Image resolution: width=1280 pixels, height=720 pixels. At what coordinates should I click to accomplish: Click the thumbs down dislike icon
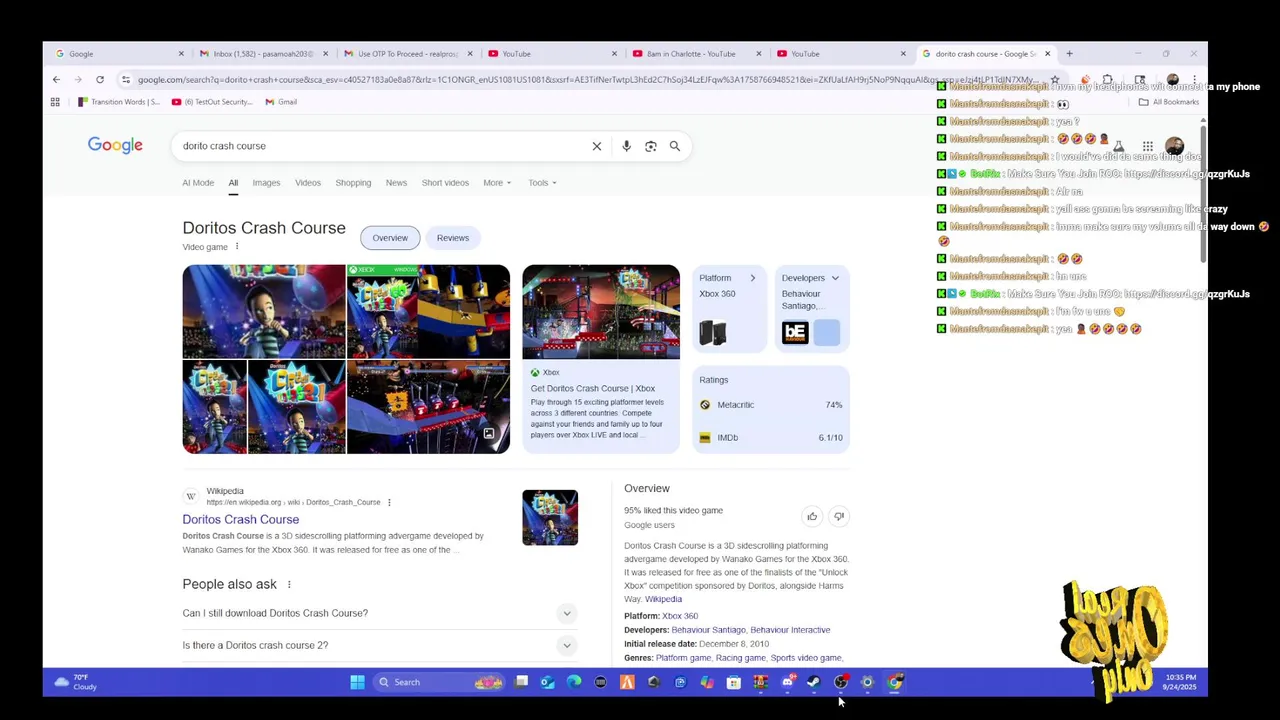coord(839,516)
